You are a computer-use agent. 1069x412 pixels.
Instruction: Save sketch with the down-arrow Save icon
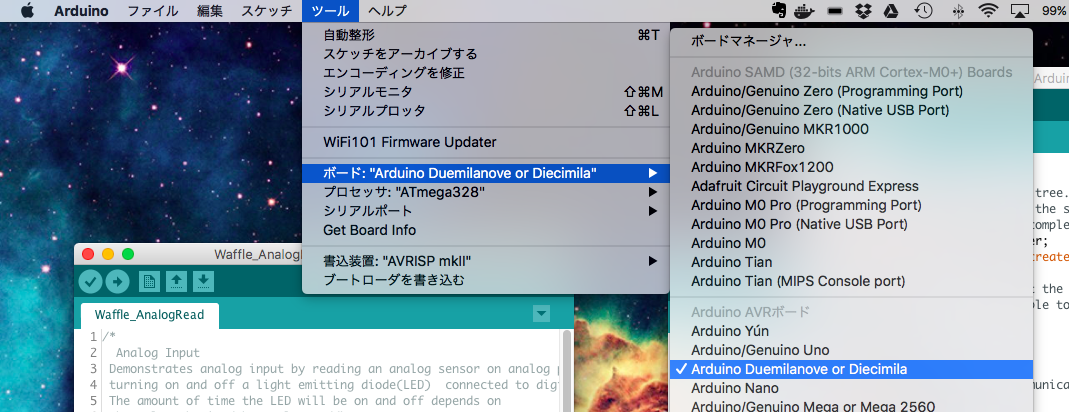point(204,280)
